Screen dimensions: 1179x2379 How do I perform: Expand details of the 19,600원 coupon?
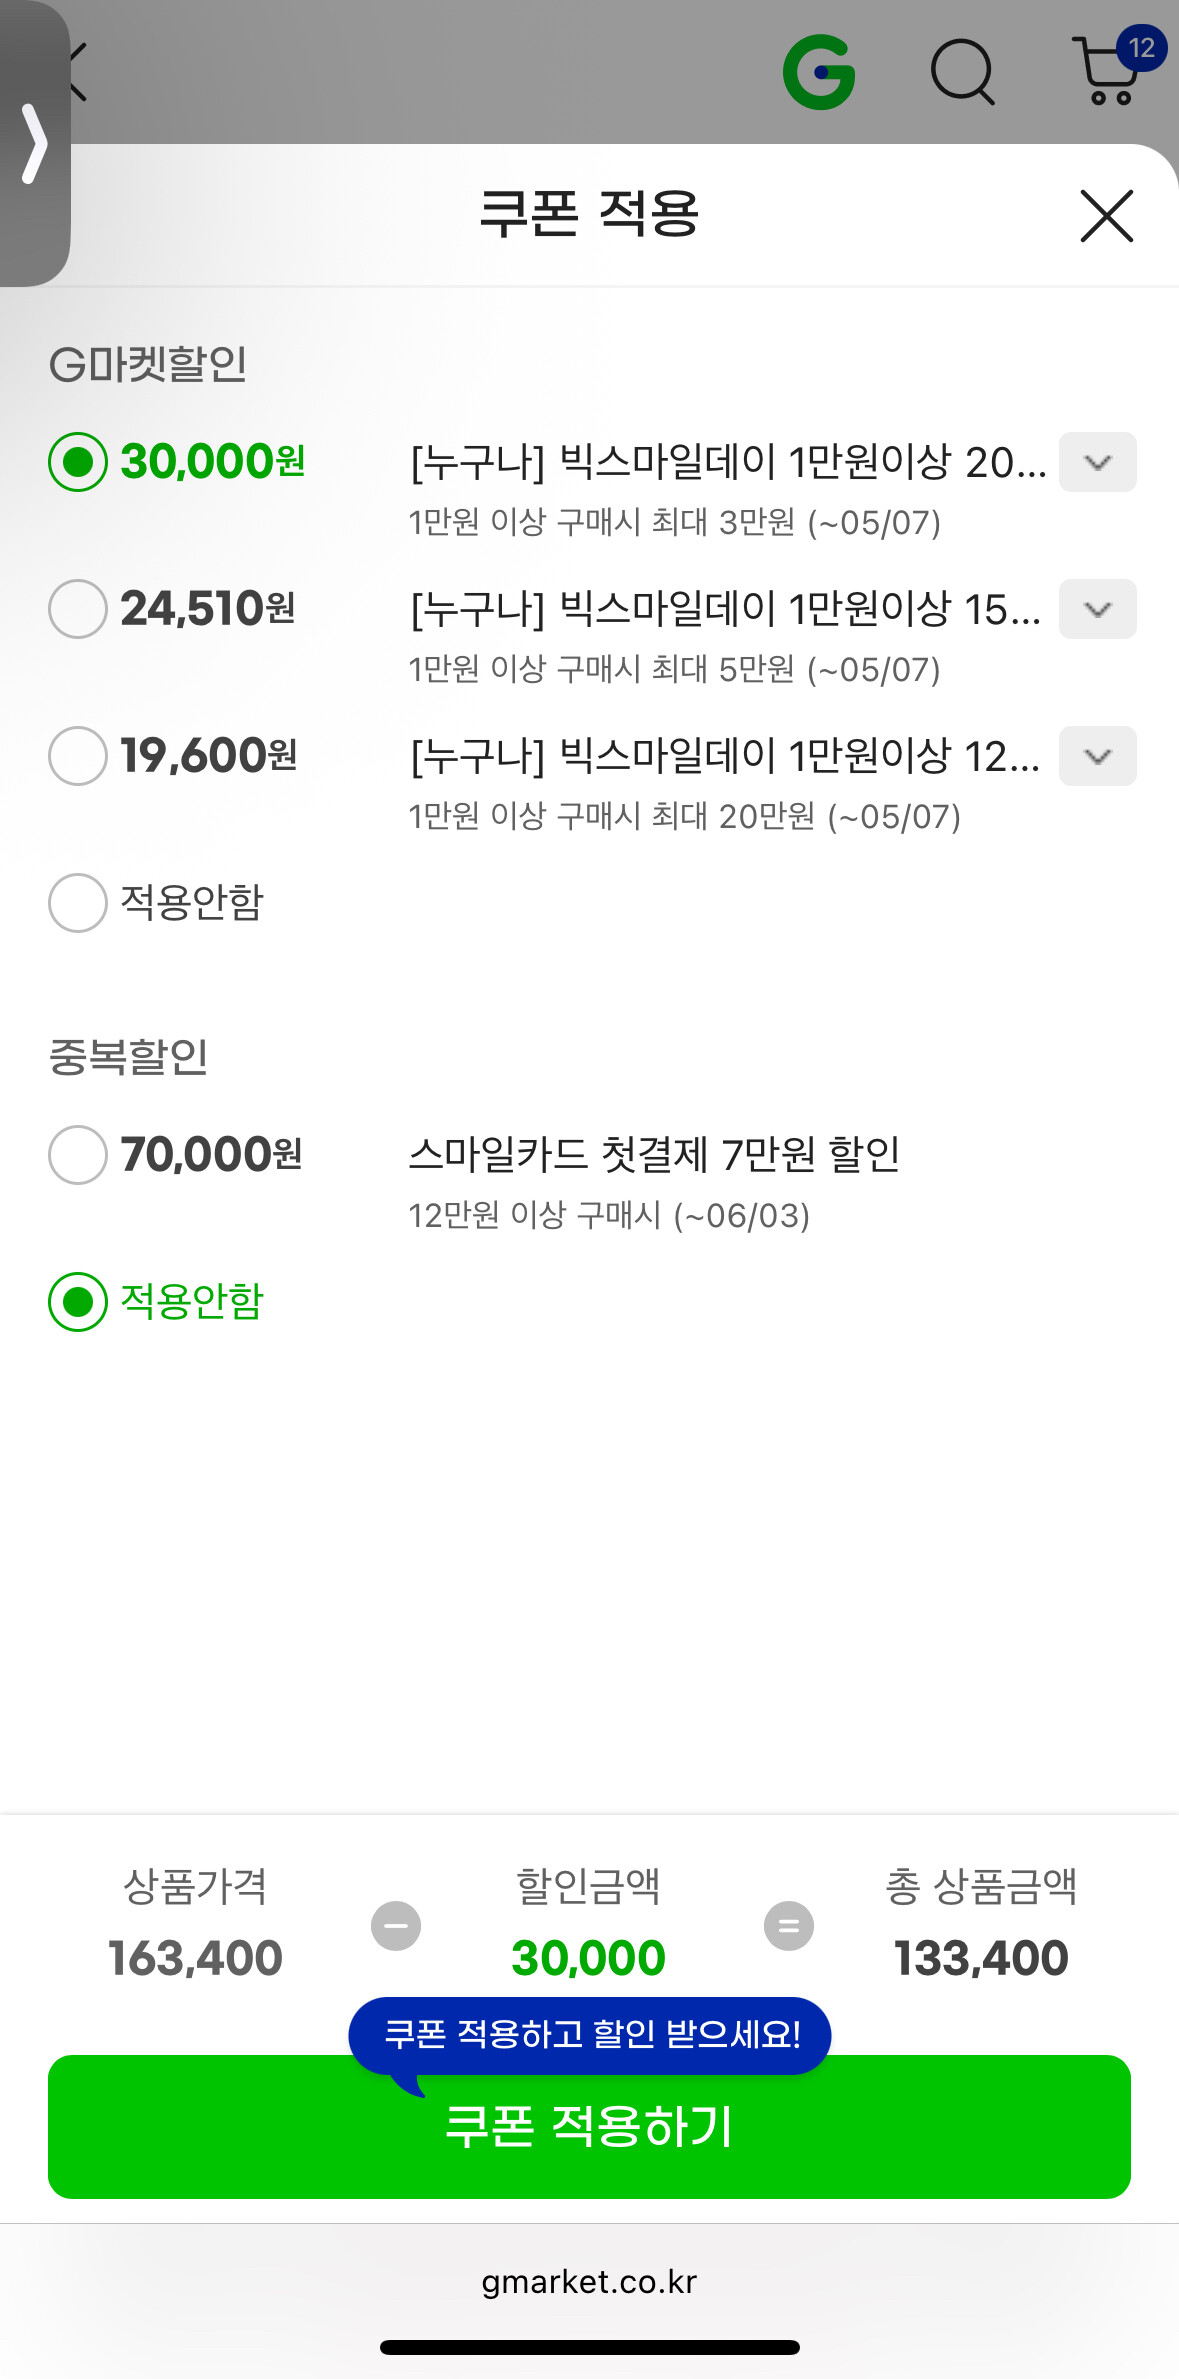(1097, 756)
